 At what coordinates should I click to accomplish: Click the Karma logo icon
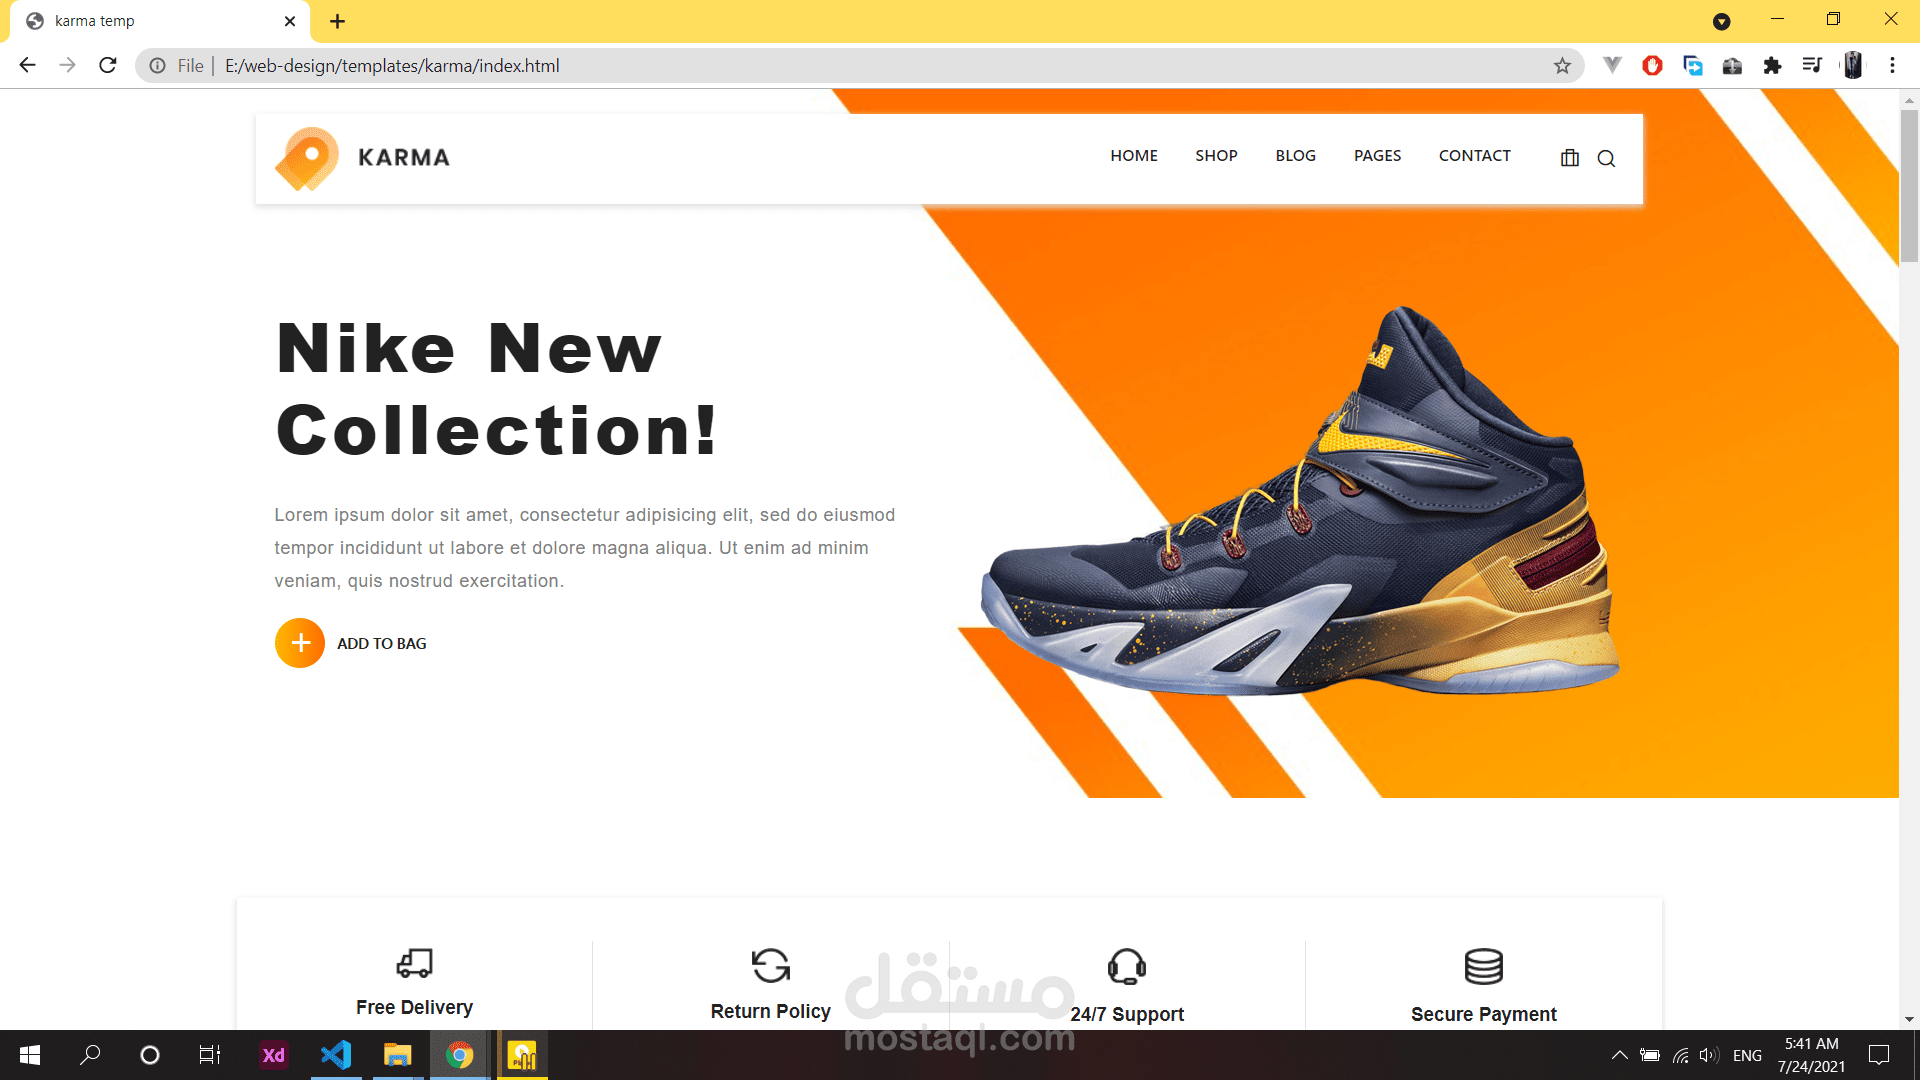tap(307, 158)
